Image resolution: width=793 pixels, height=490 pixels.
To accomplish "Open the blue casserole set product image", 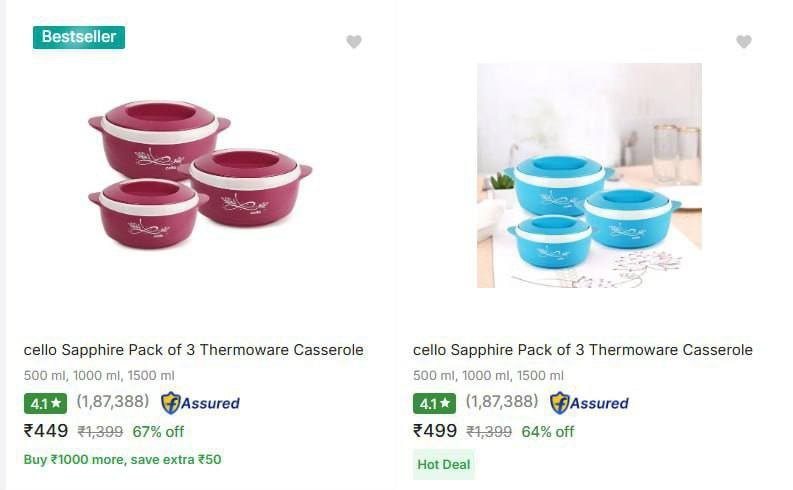I will (x=589, y=176).
